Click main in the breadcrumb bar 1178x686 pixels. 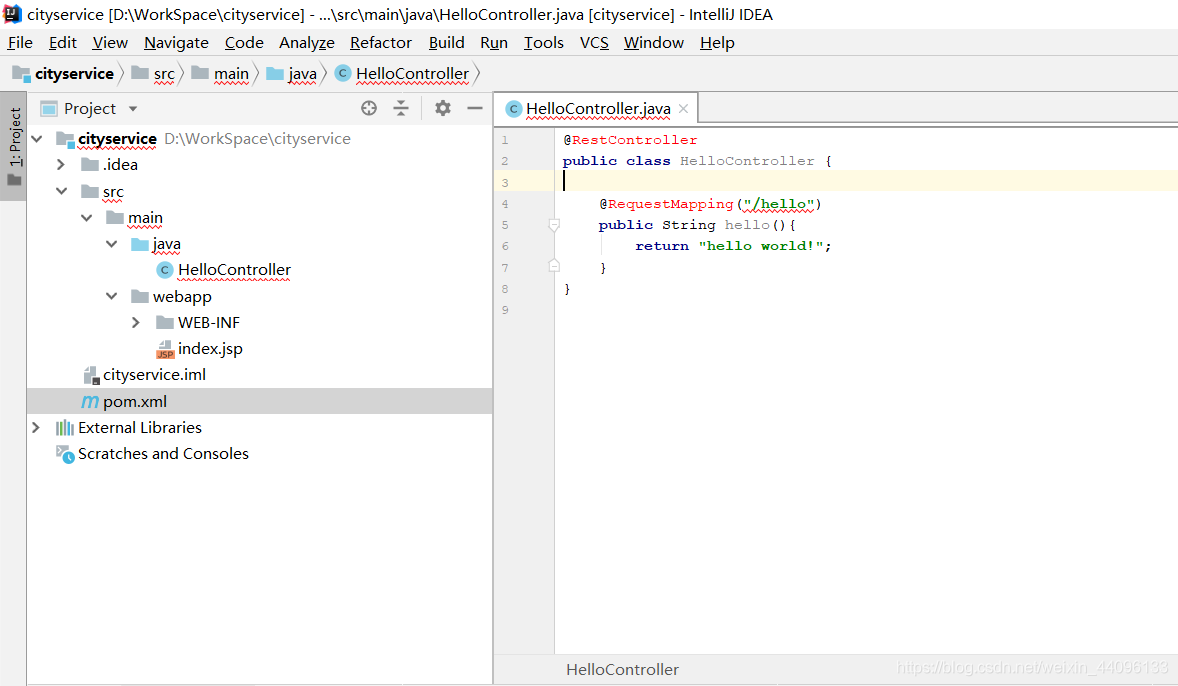tap(231, 74)
